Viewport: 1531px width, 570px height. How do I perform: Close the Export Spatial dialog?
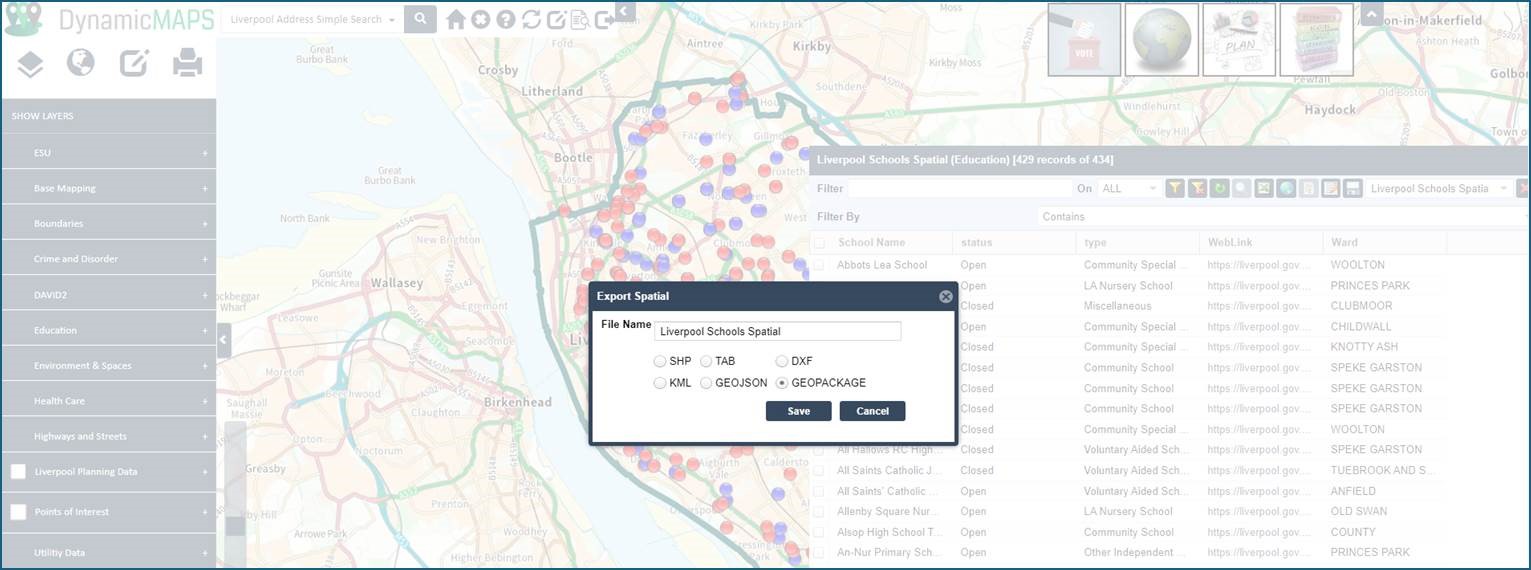[x=945, y=296]
